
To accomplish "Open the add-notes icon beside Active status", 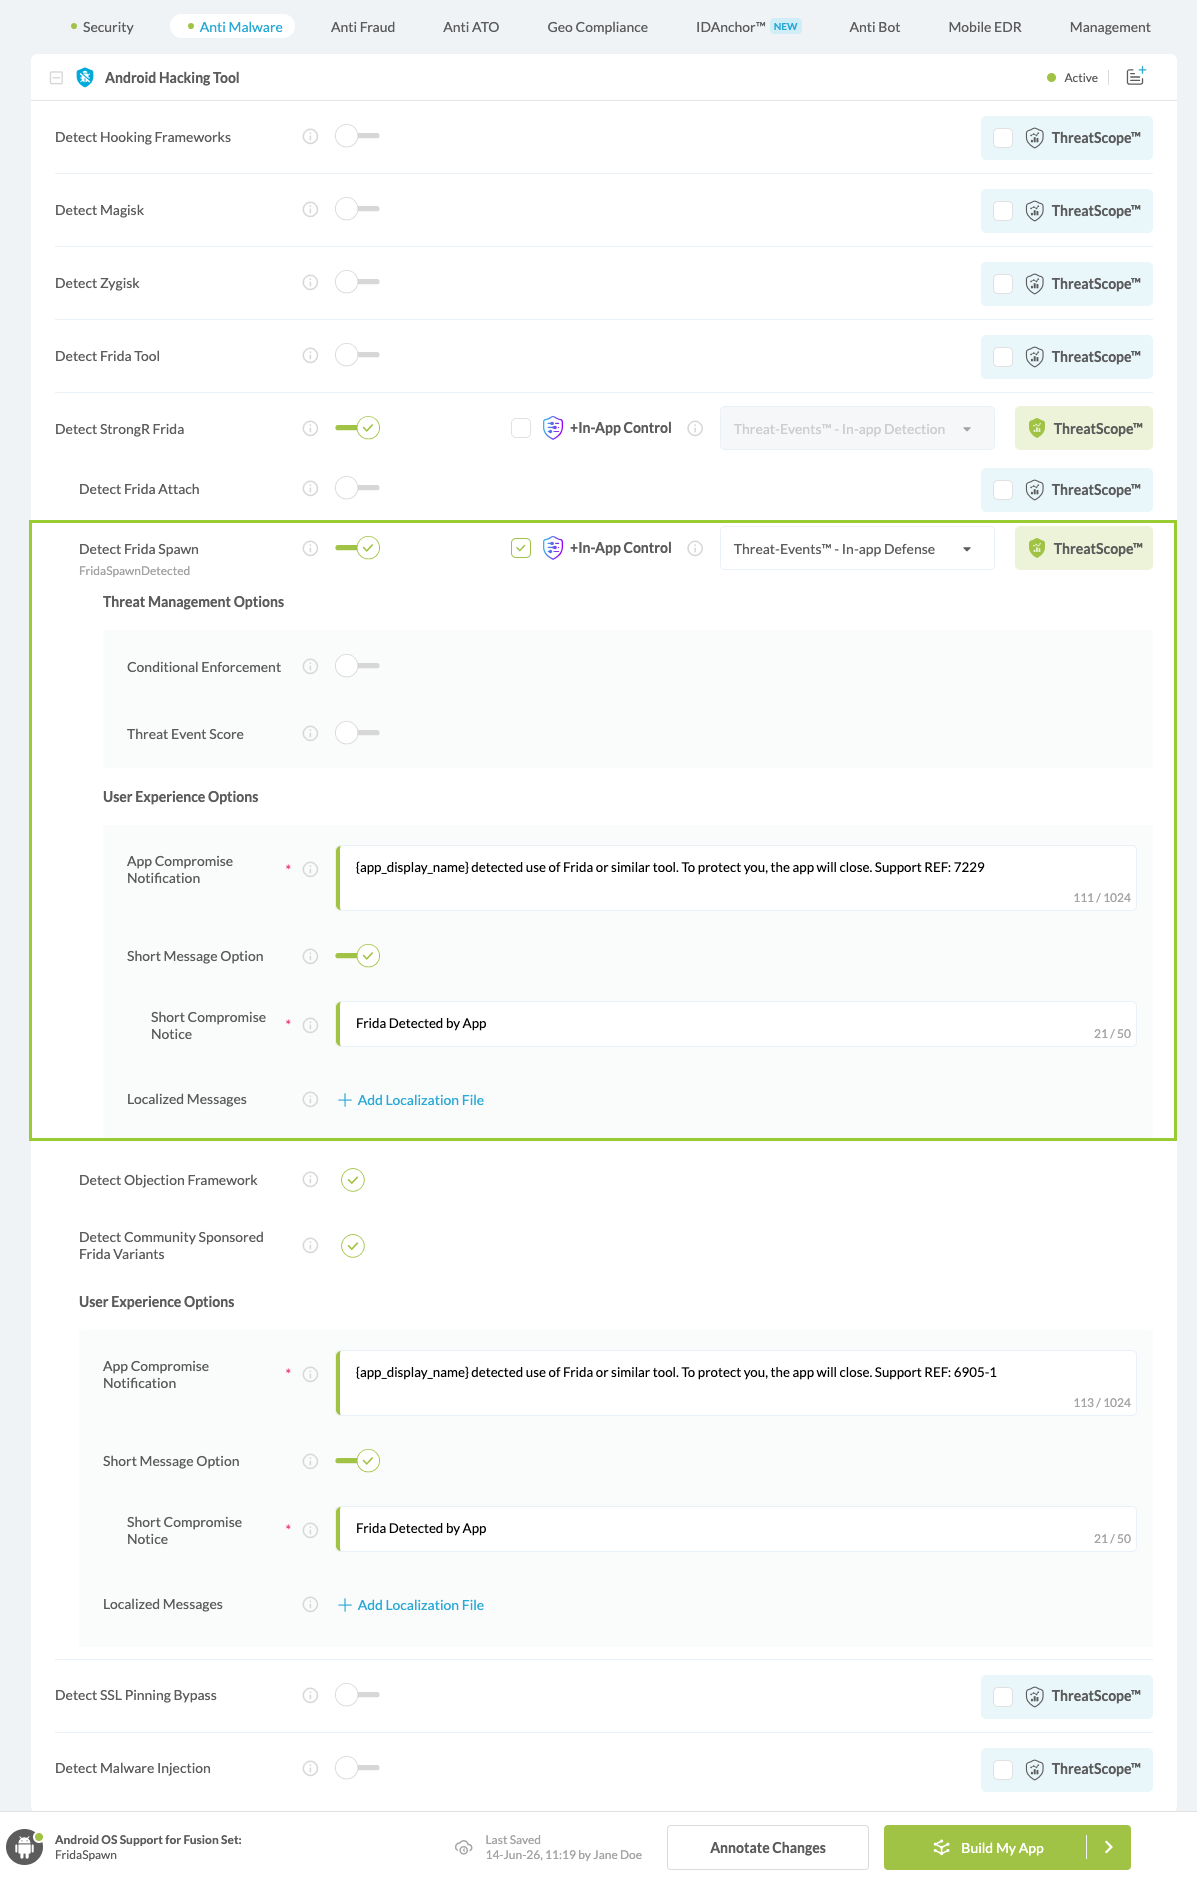I will (x=1136, y=77).
